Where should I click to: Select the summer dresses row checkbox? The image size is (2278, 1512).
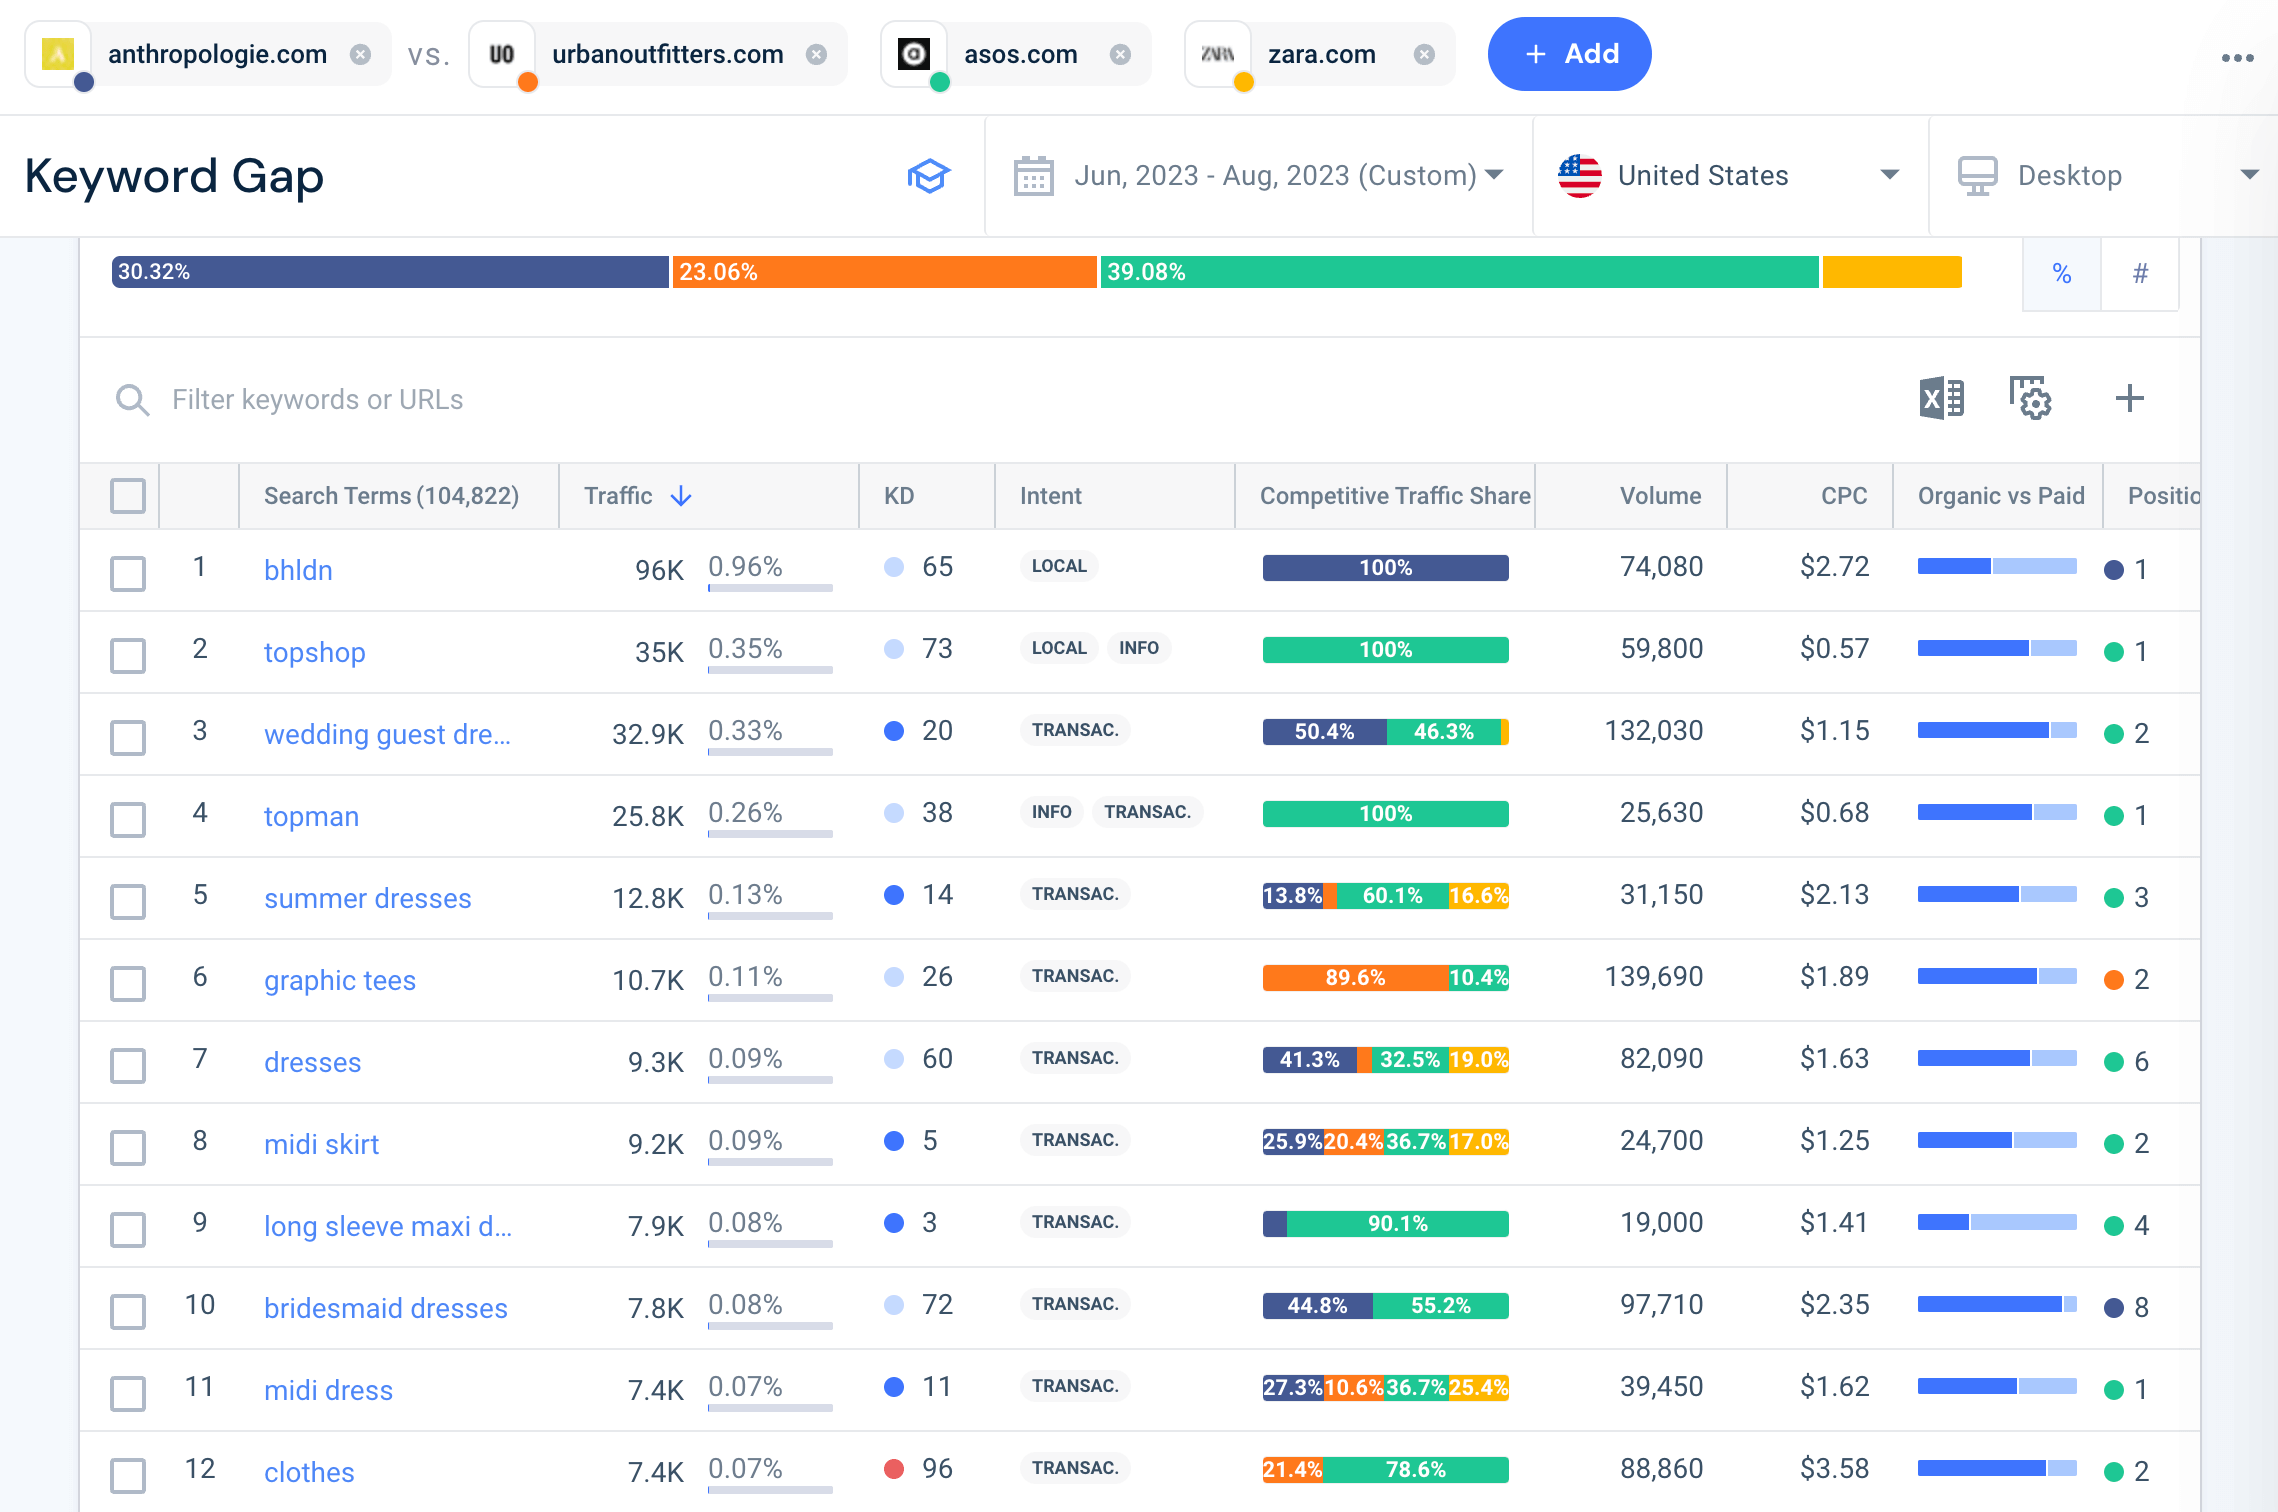click(x=128, y=902)
